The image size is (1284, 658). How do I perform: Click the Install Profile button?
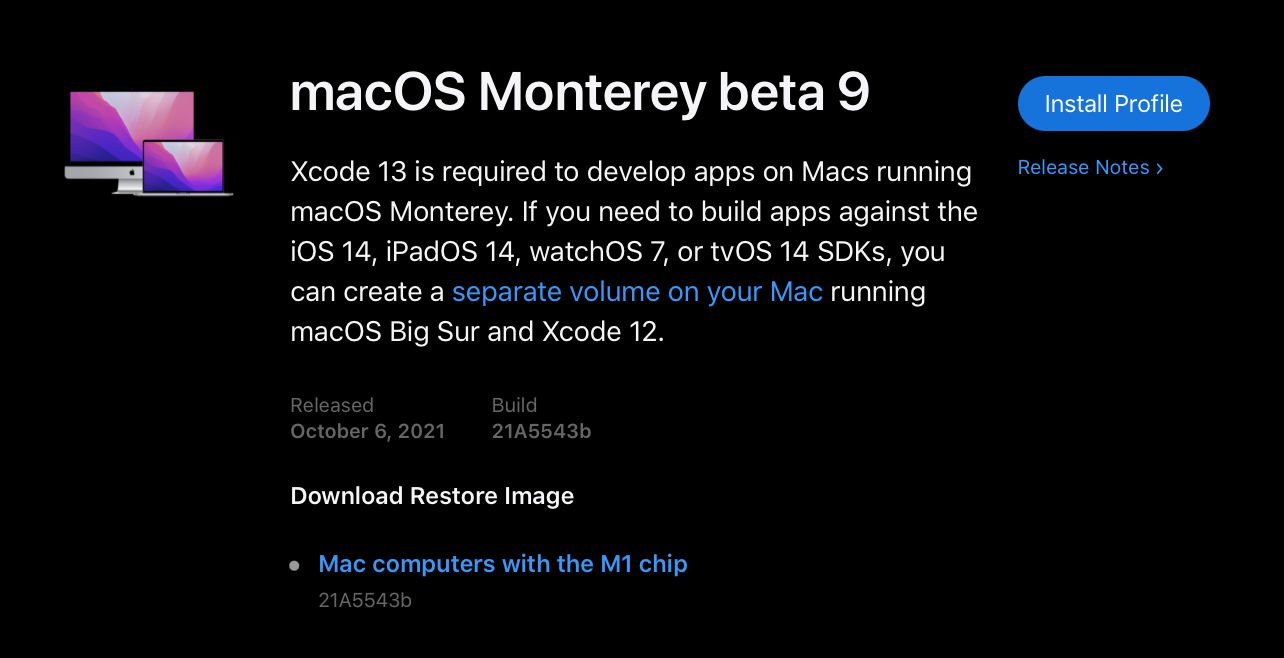click(x=1113, y=104)
